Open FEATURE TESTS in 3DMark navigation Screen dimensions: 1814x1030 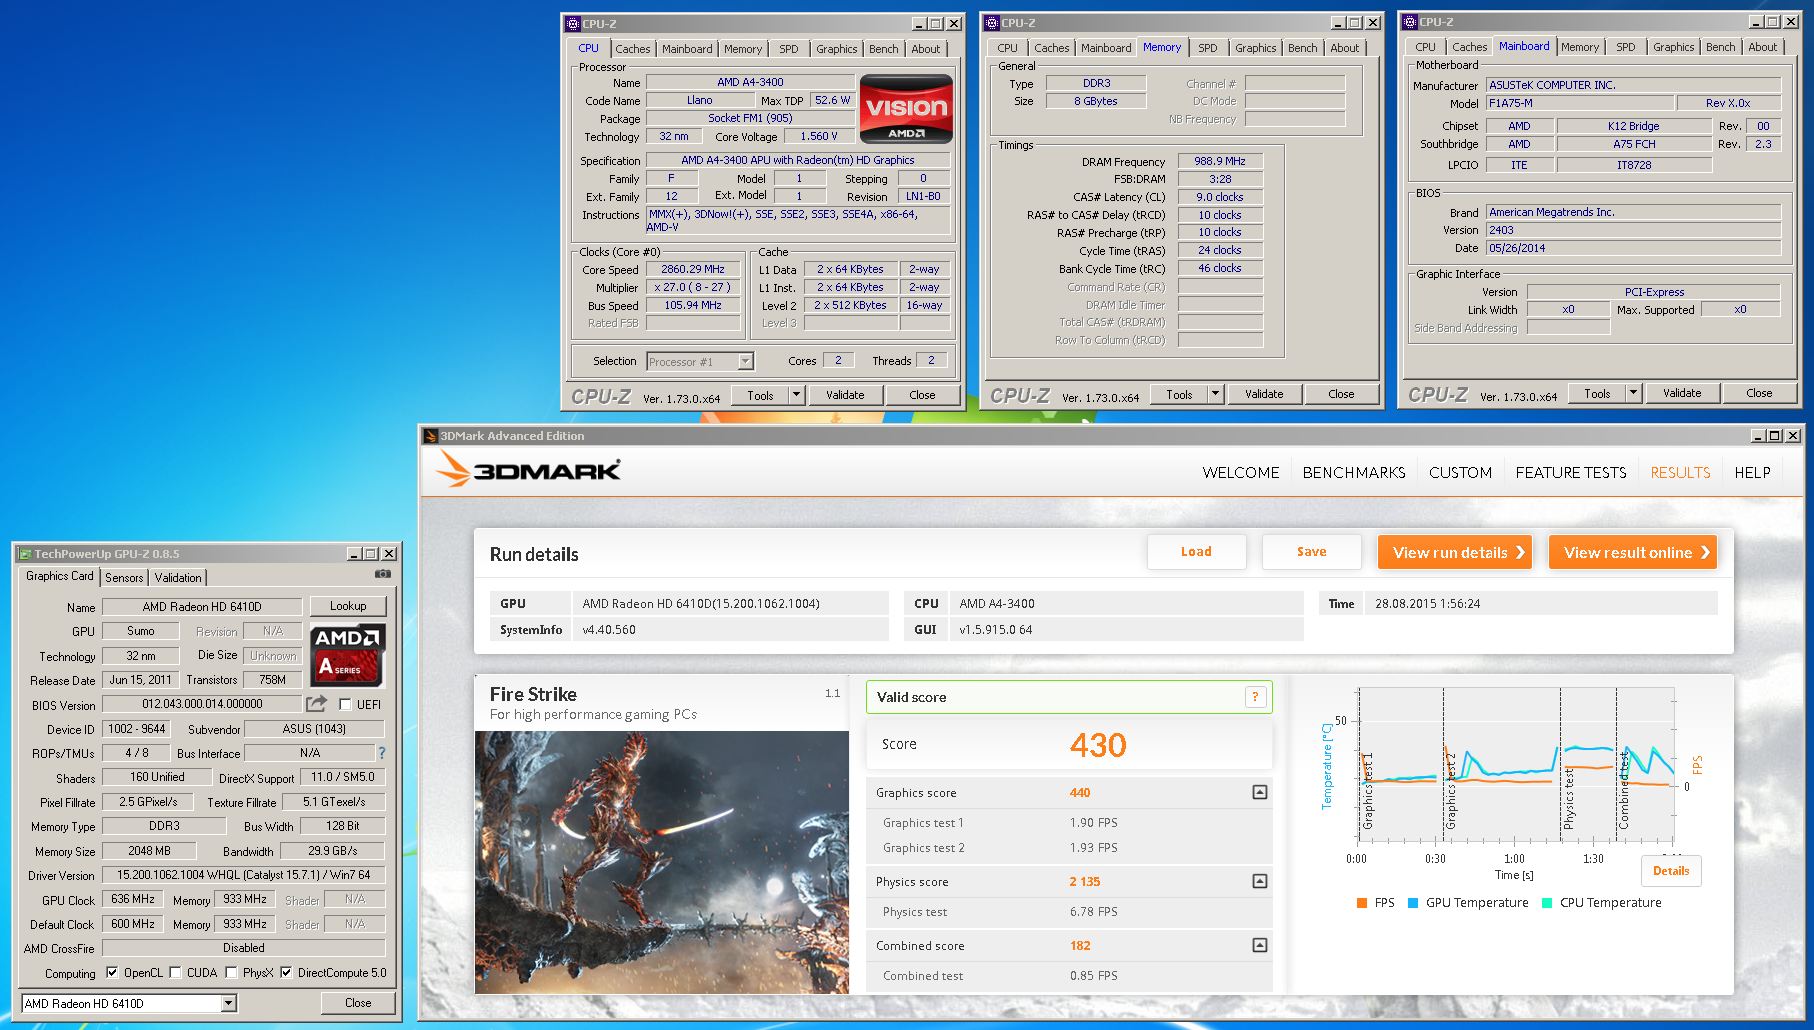(x=1571, y=472)
